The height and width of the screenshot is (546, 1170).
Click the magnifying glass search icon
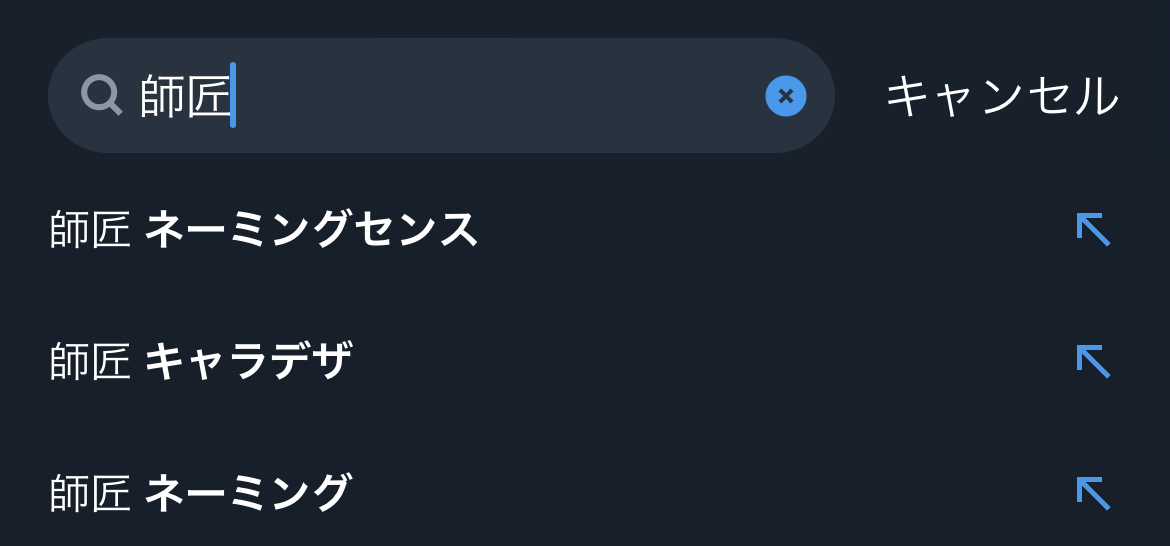tap(101, 96)
